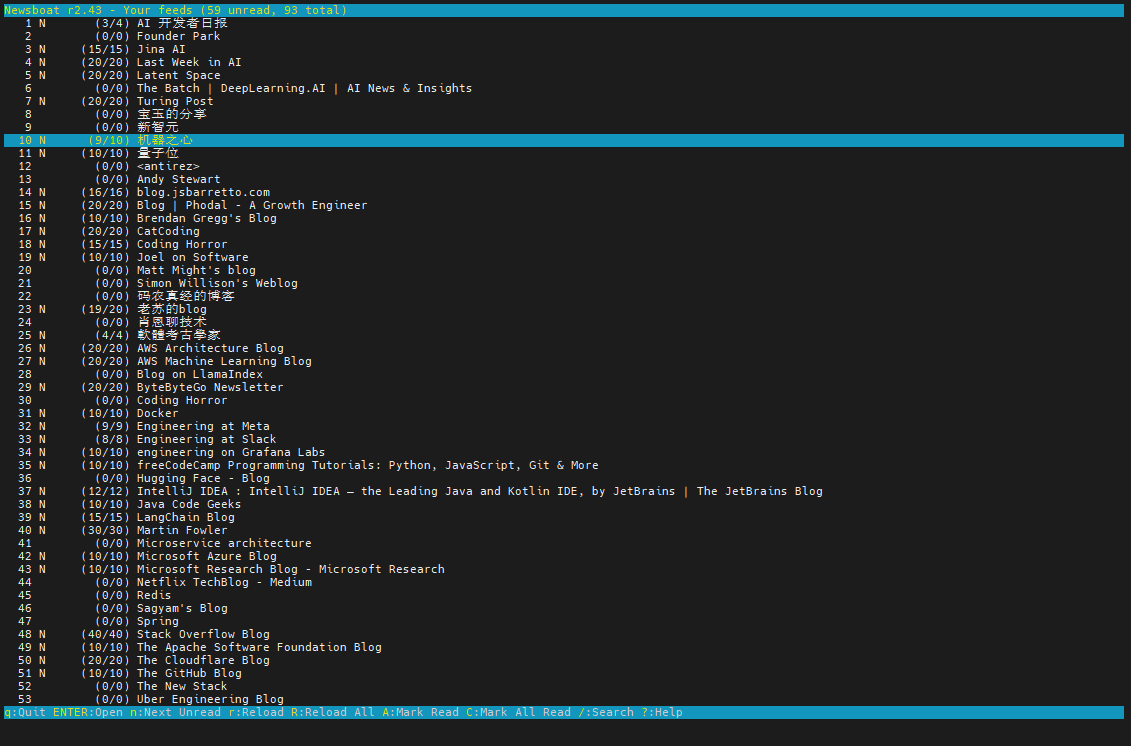The width and height of the screenshot is (1131, 746).
Task: Open the Hugging Face - Blog feed
Action: [x=203, y=478]
